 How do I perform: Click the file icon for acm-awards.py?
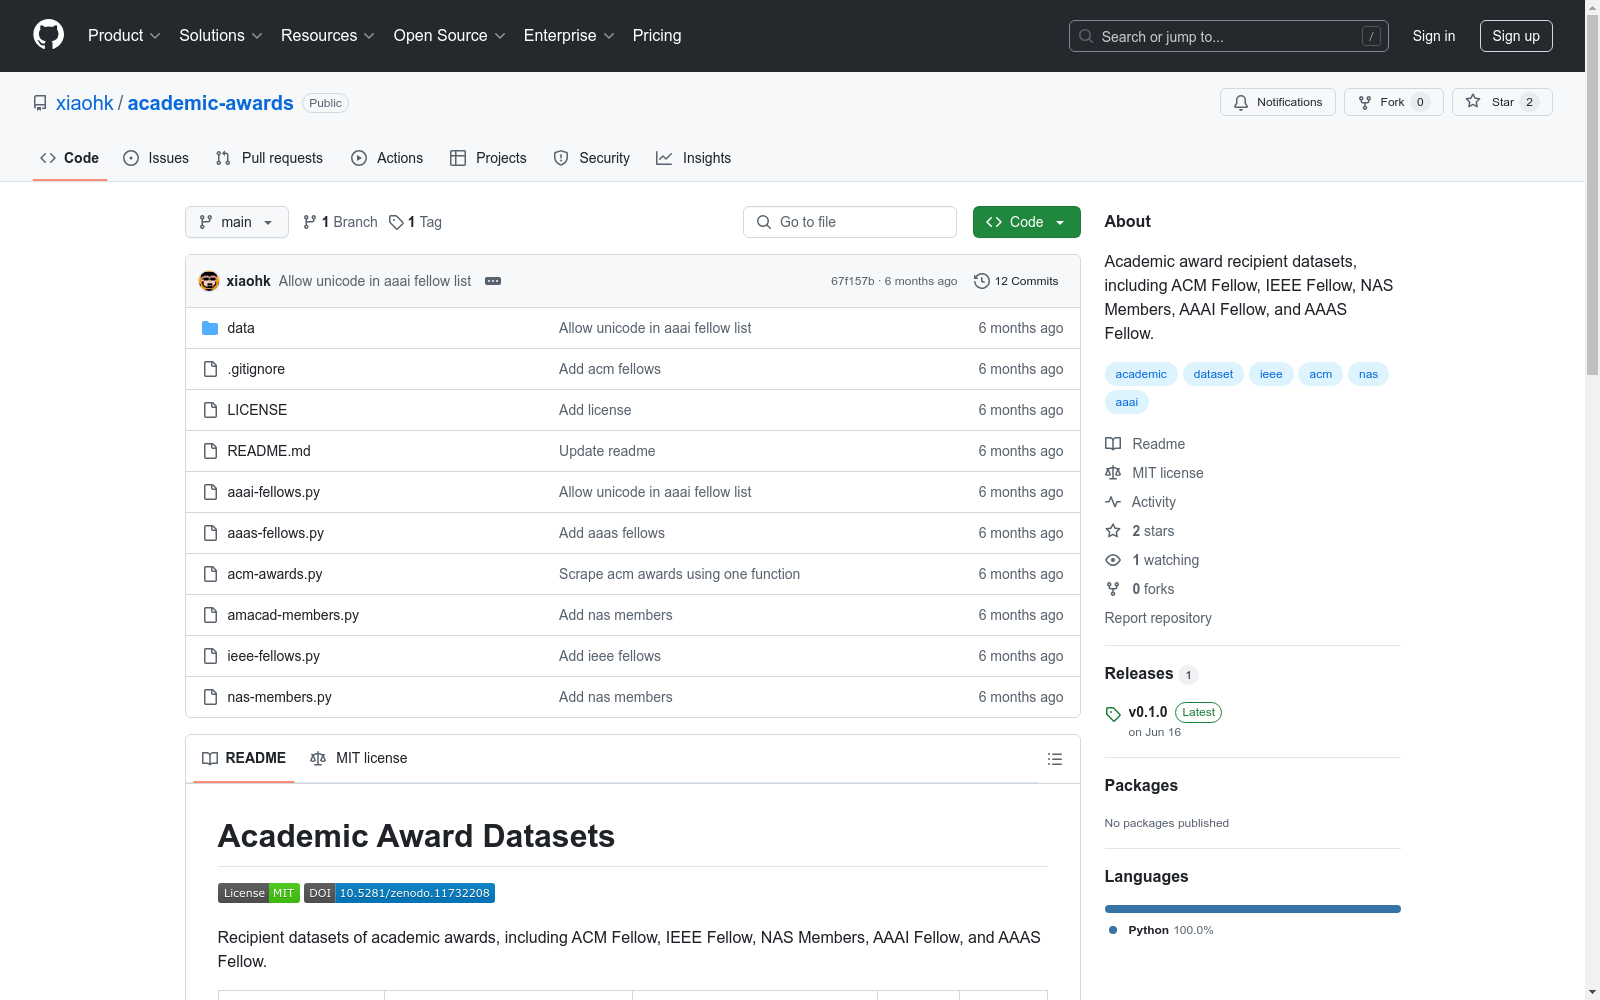pos(210,574)
